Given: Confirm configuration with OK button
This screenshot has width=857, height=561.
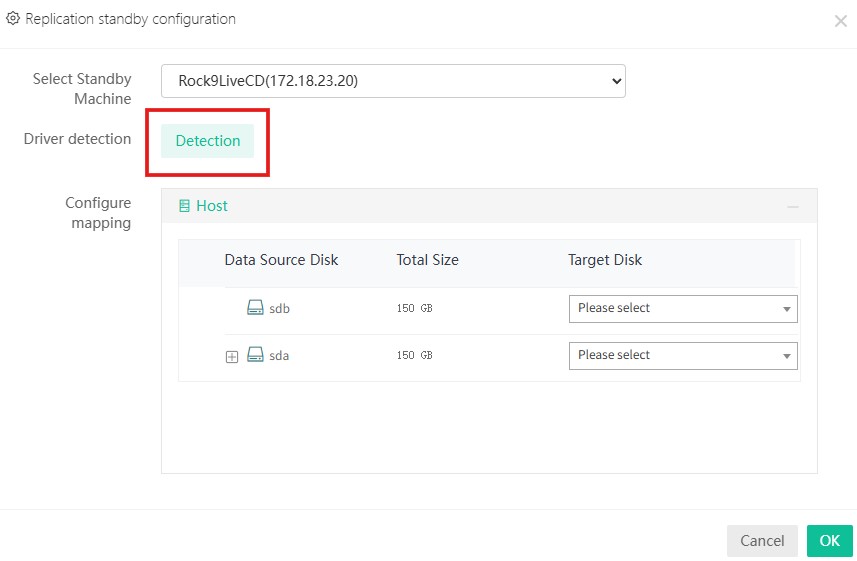Looking at the screenshot, I should coord(829,541).
